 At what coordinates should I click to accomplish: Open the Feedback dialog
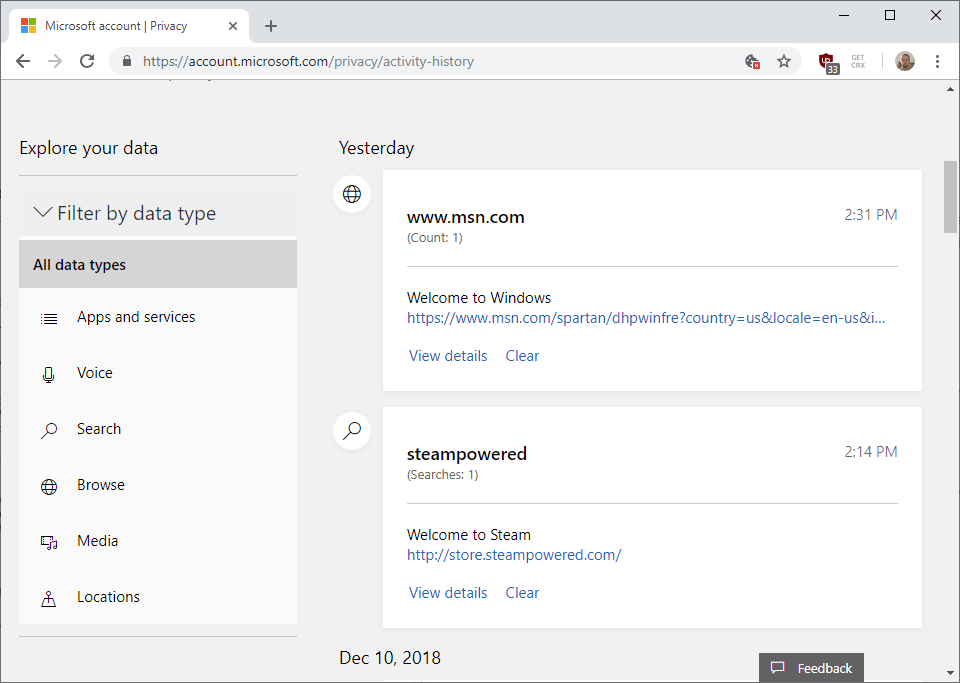[x=811, y=667]
